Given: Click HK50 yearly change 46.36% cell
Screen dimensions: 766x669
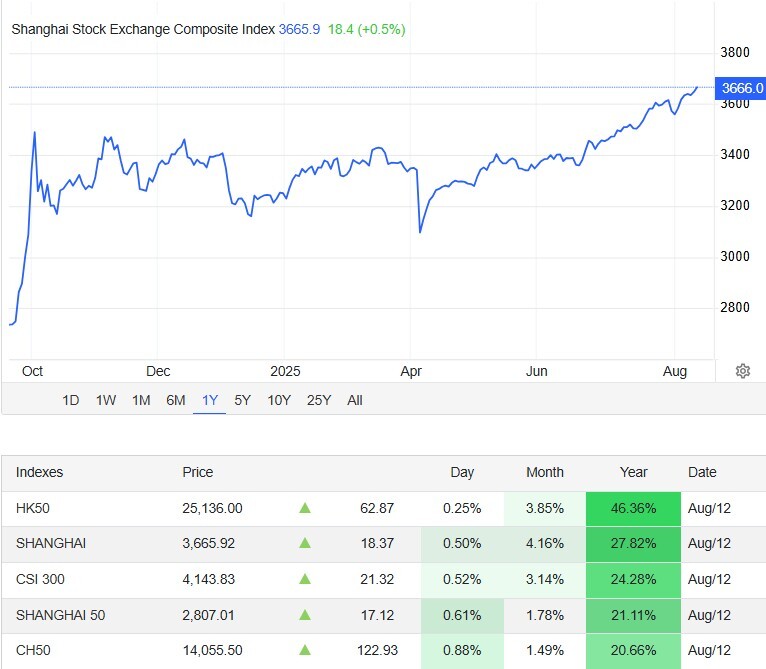Looking at the screenshot, I should coord(633,508).
